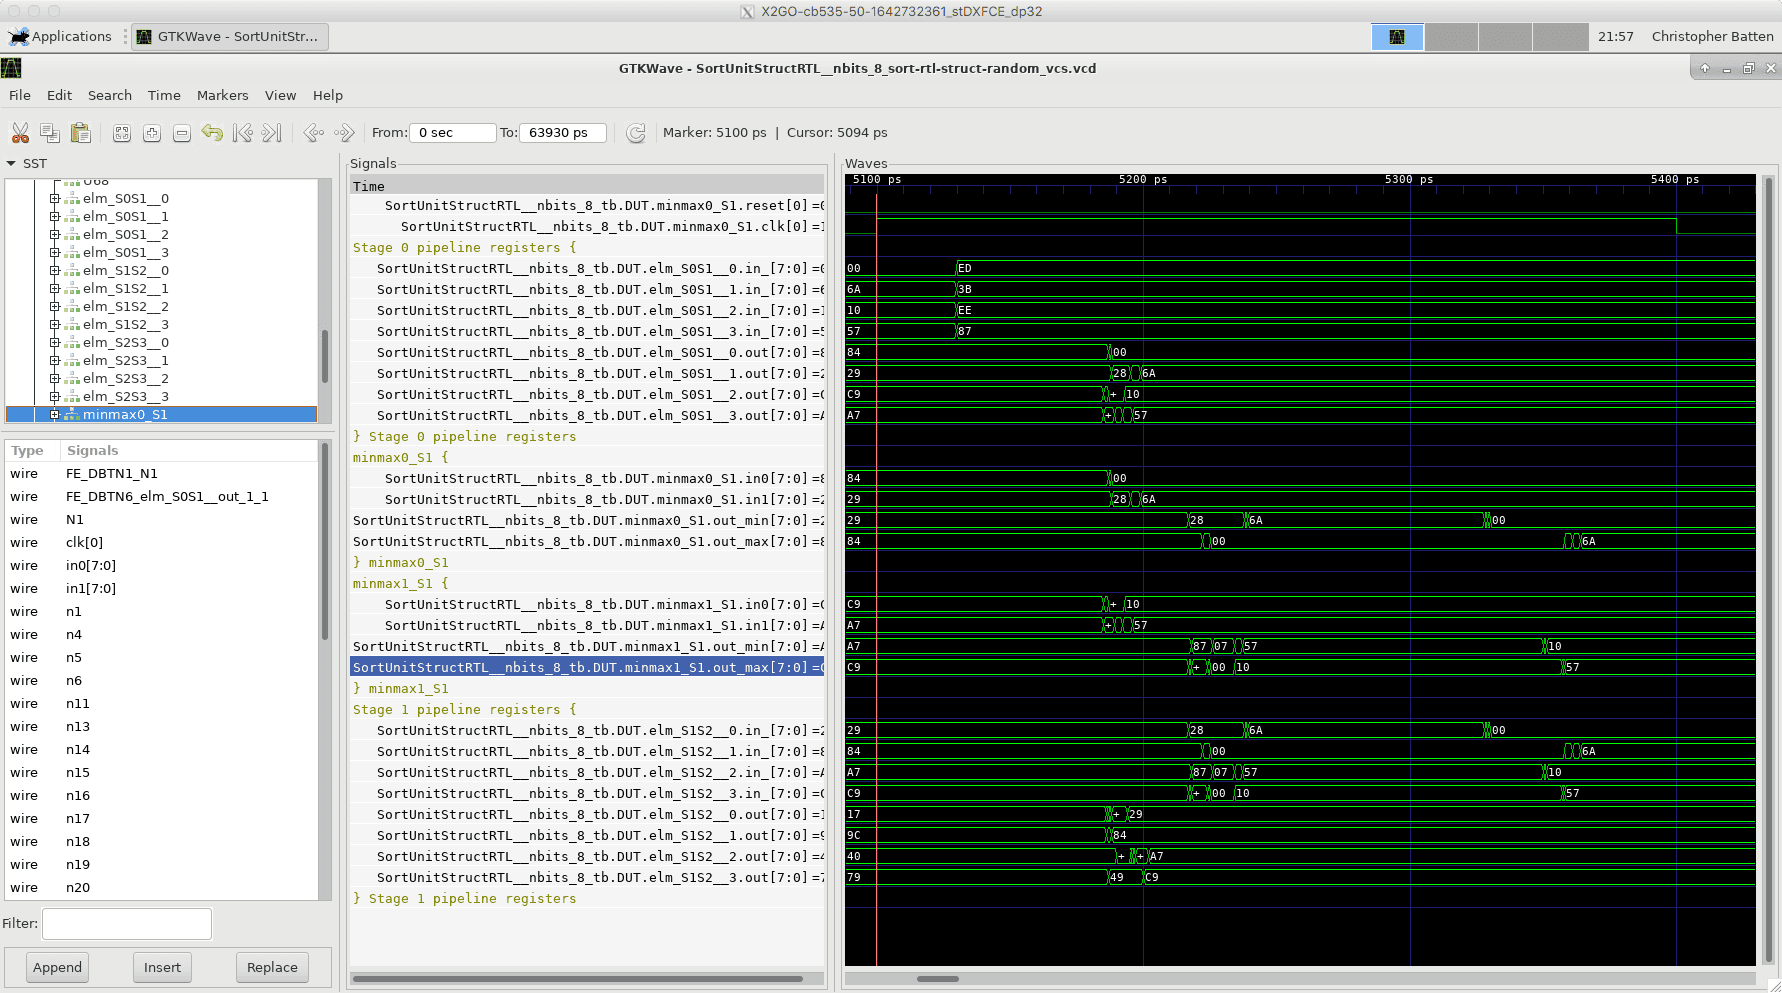Reload the waveform with the refresh icon
1782x993 pixels.
[x=636, y=133]
